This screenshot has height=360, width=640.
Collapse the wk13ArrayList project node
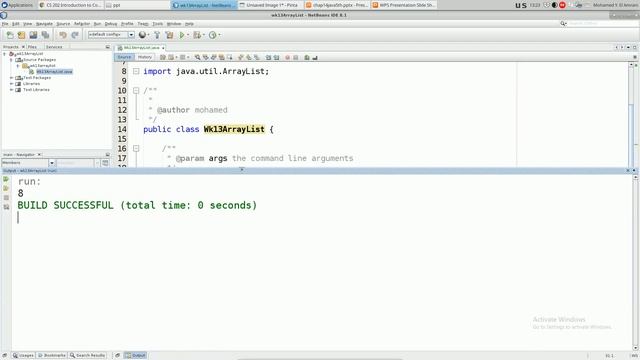click(x=4, y=54)
